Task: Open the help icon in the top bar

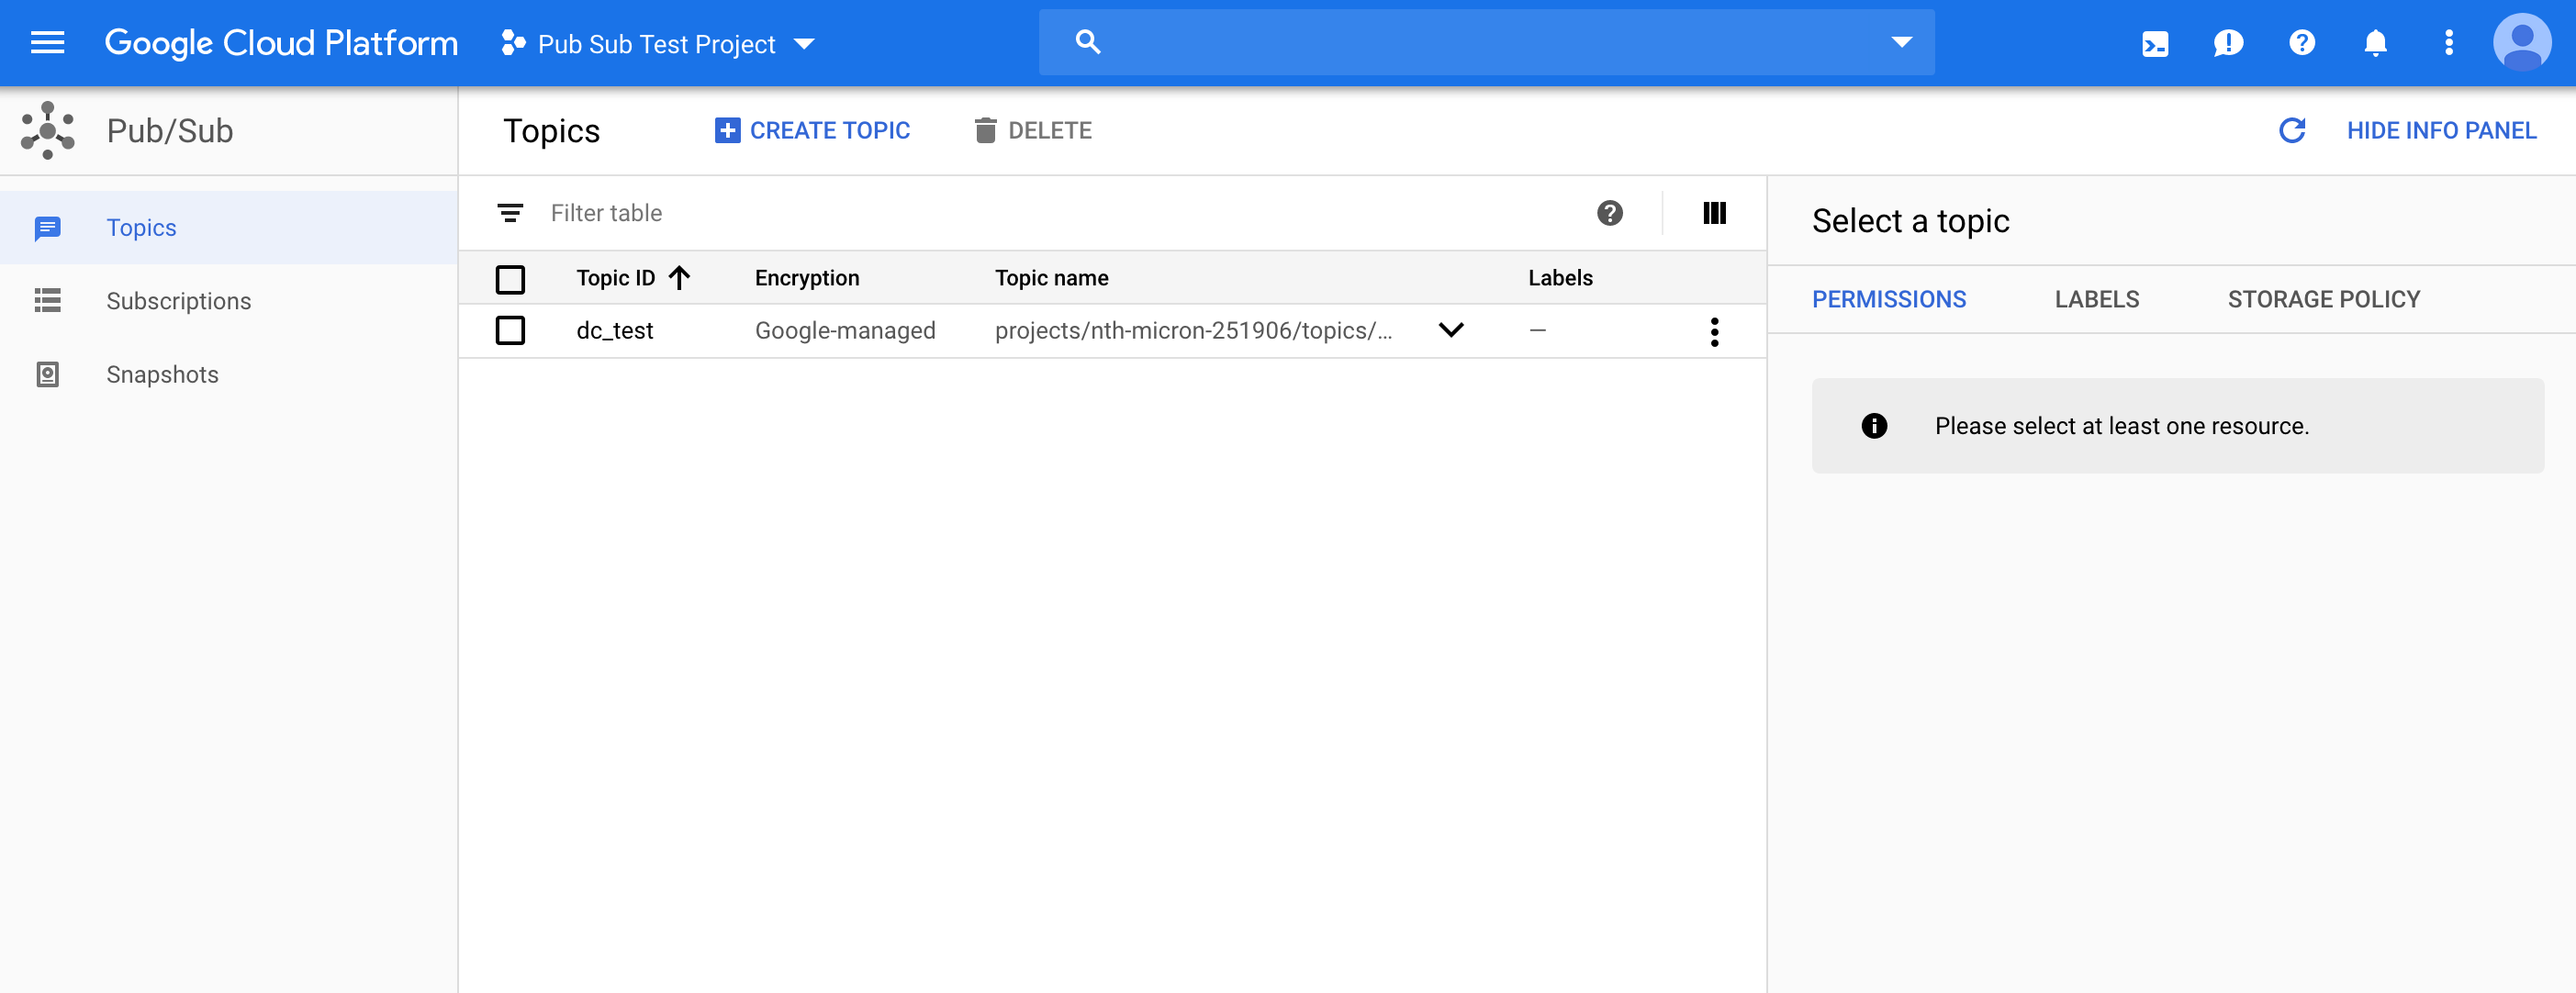Action: (x=2301, y=42)
